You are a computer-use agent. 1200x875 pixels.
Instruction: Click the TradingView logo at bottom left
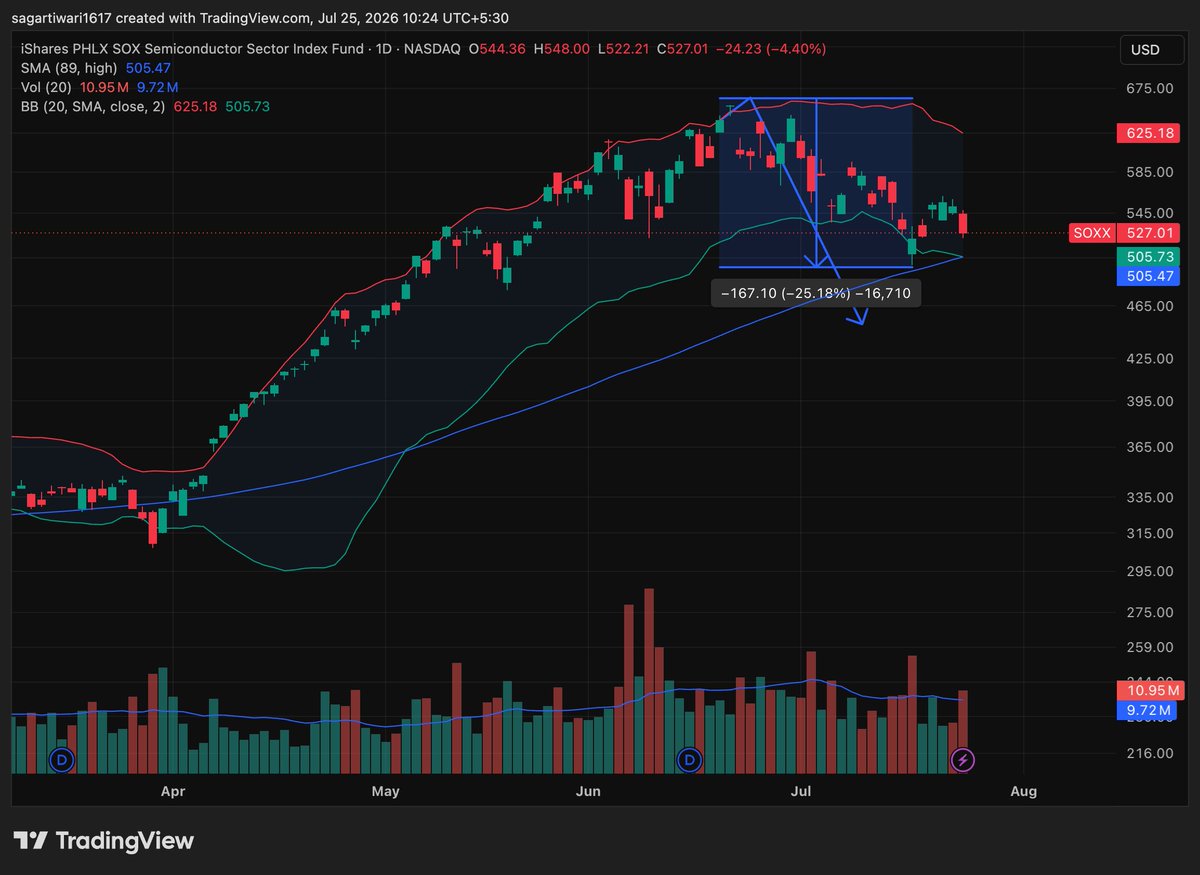pos(104,840)
